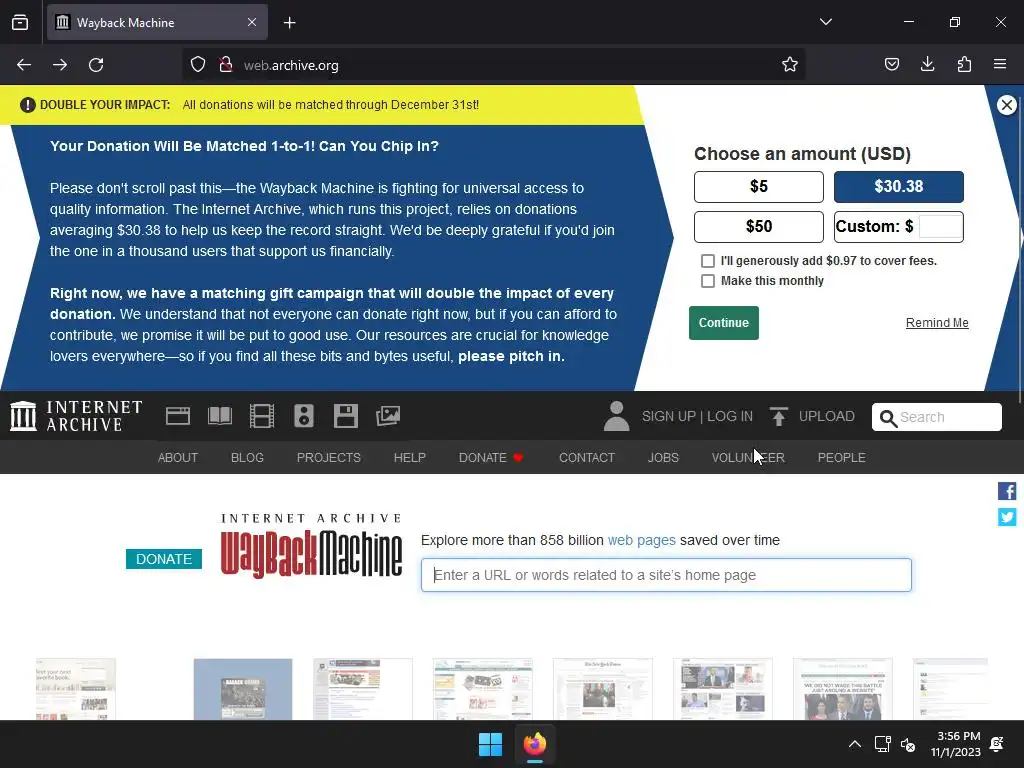Click Firefox icon in taskbar

pos(535,744)
